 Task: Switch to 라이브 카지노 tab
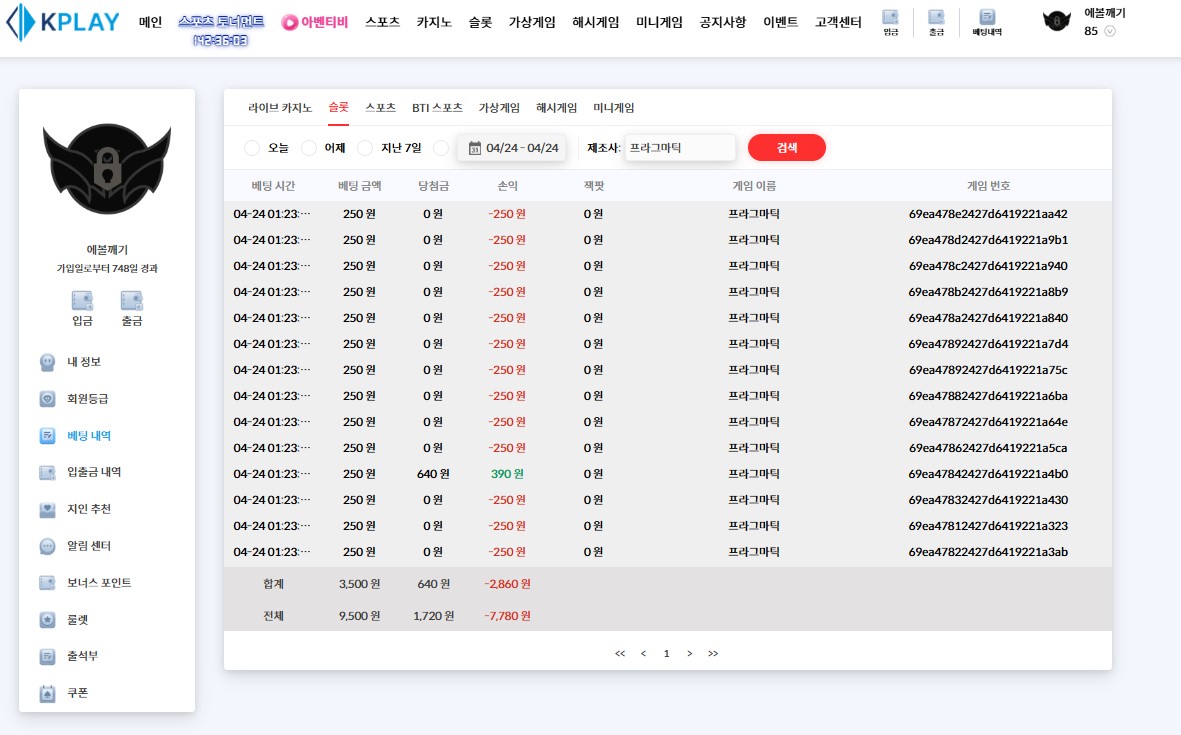[x=280, y=108]
